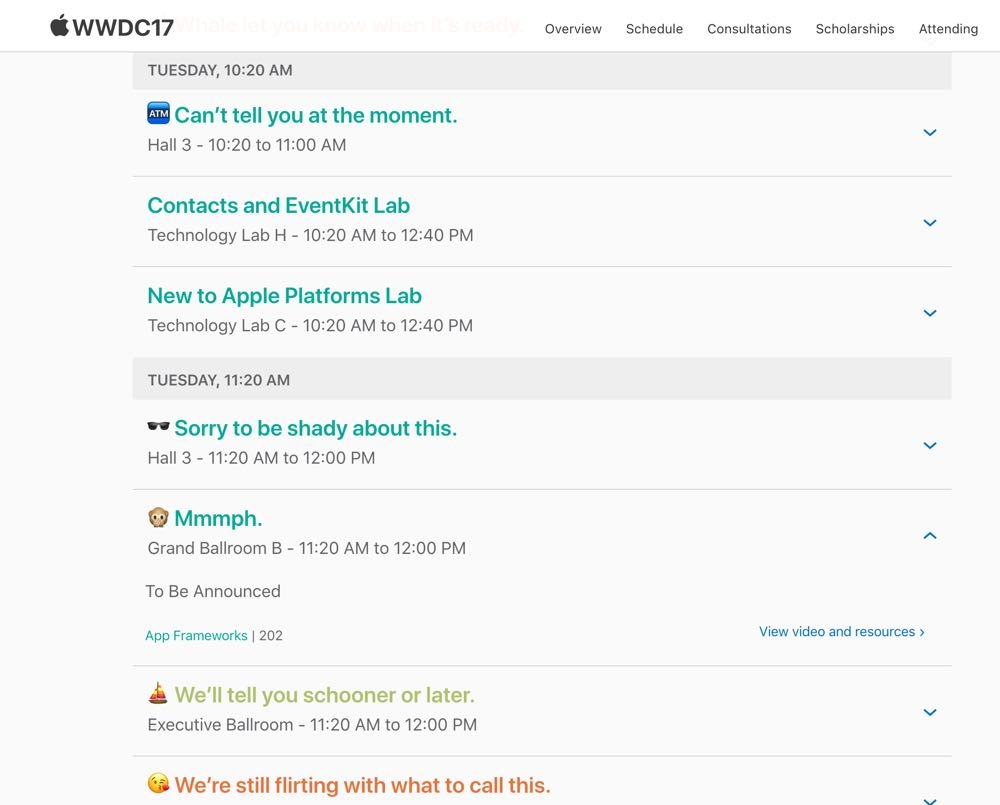Expand the schooner or later session

[930, 712]
